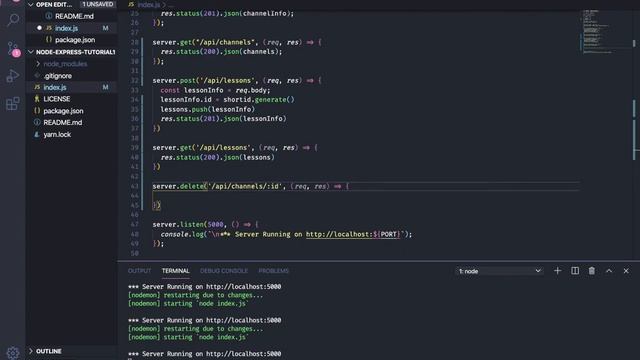Click line 47 server.listen(5000
The width and height of the screenshot is (640, 360).
click(206, 224)
